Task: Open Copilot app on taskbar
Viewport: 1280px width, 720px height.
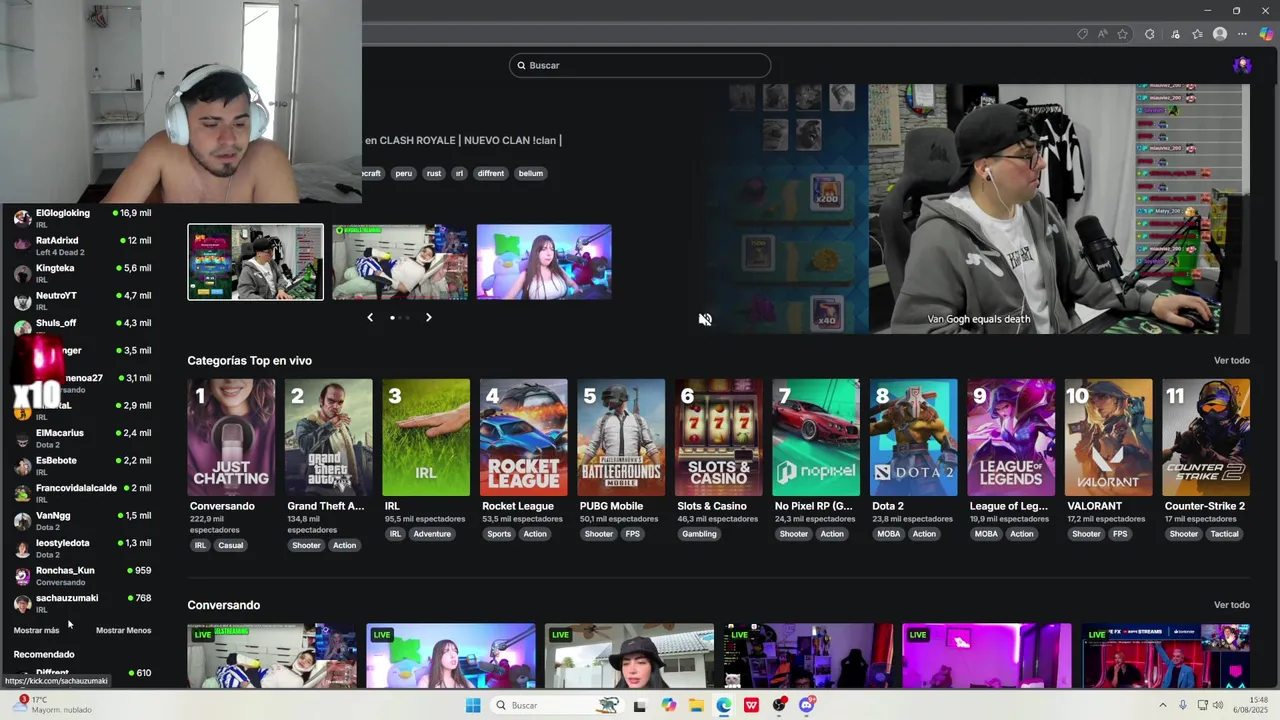Action: click(x=668, y=705)
